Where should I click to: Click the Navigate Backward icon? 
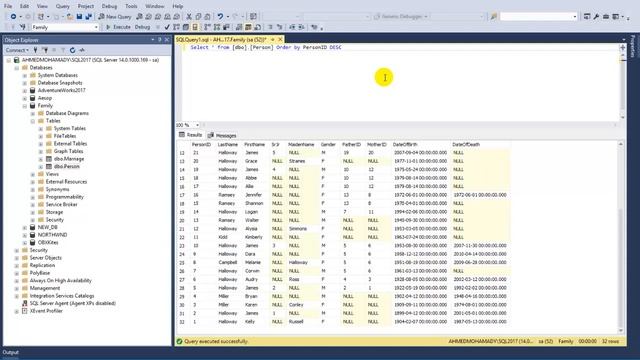click(13, 17)
